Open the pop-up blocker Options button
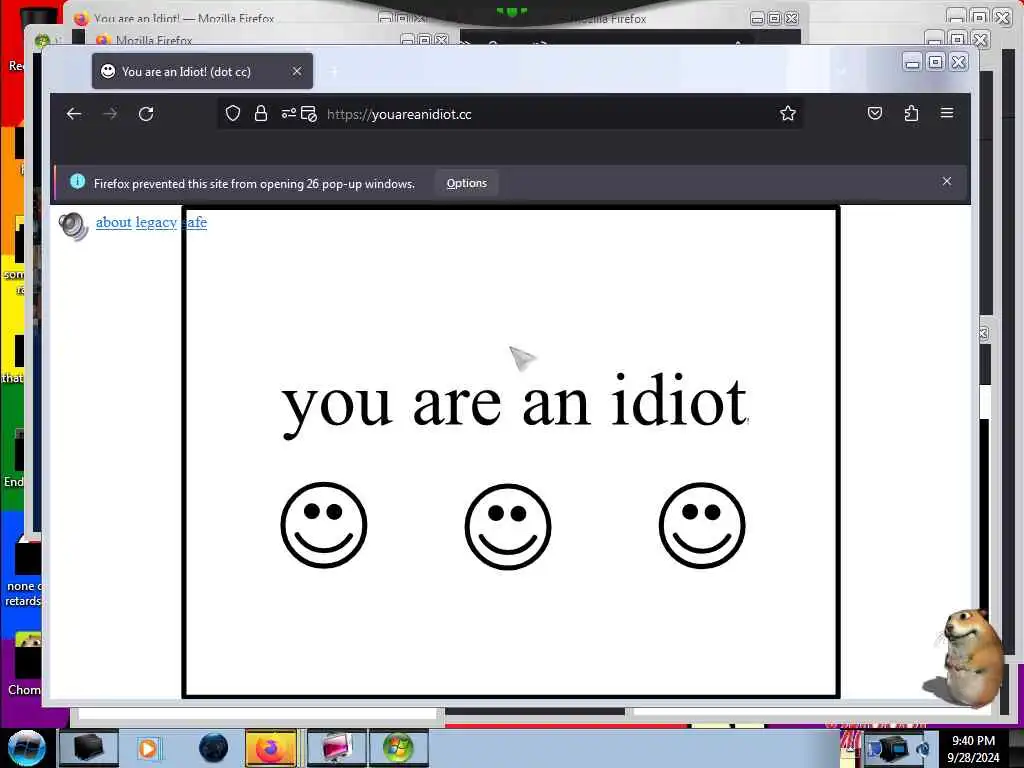 click(x=466, y=183)
